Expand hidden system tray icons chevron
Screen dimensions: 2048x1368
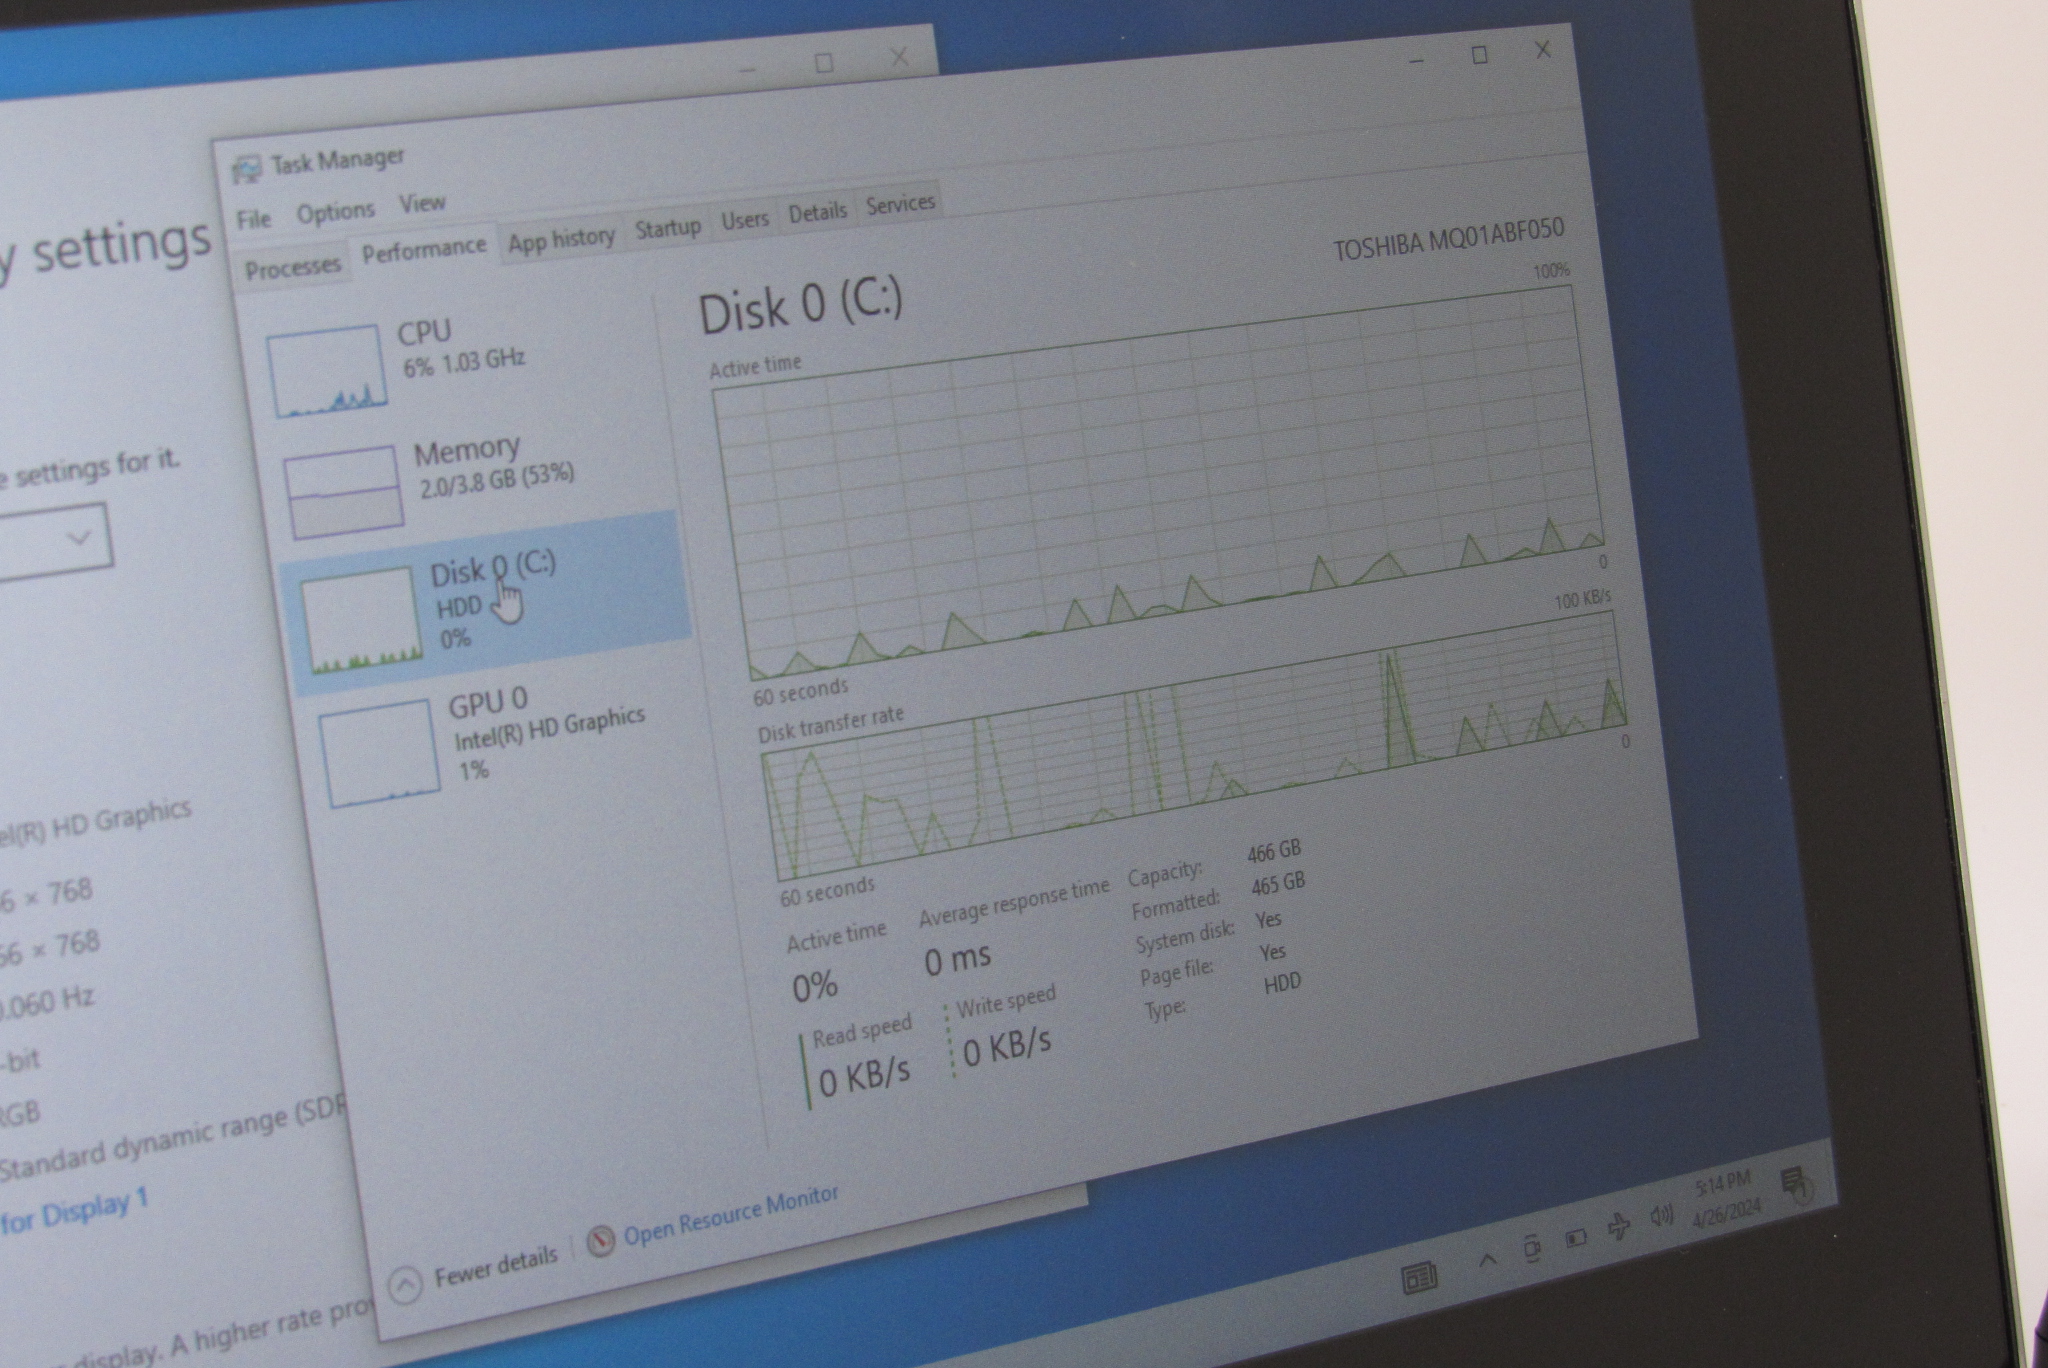coord(1487,1259)
